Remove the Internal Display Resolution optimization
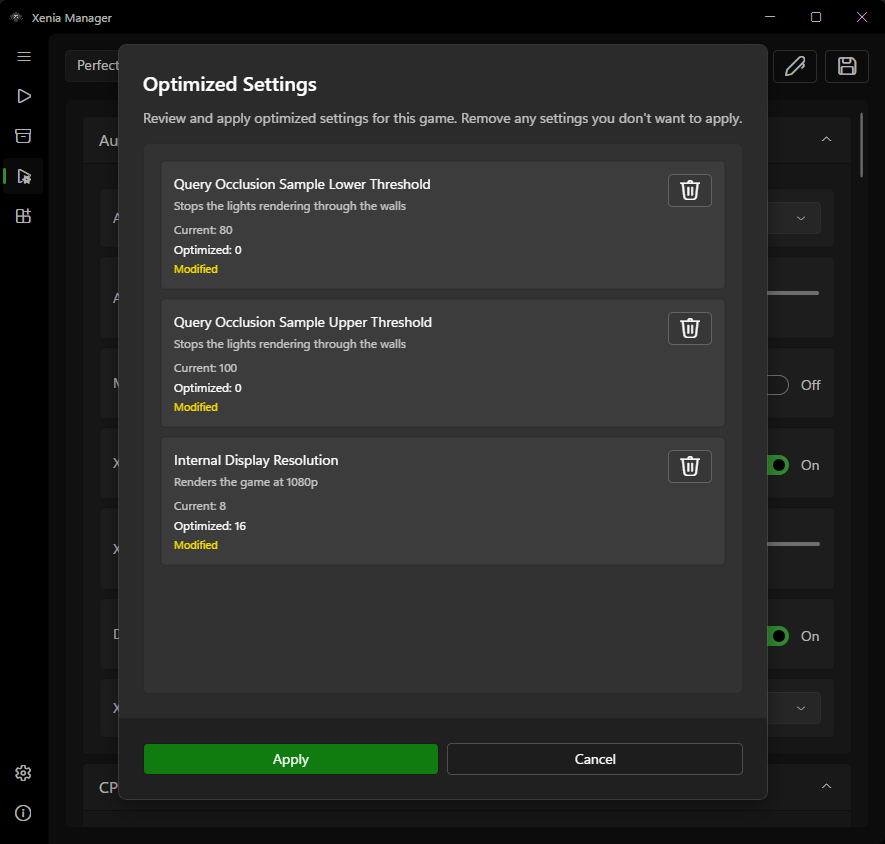This screenshot has width=885, height=844. pyautogui.click(x=689, y=466)
